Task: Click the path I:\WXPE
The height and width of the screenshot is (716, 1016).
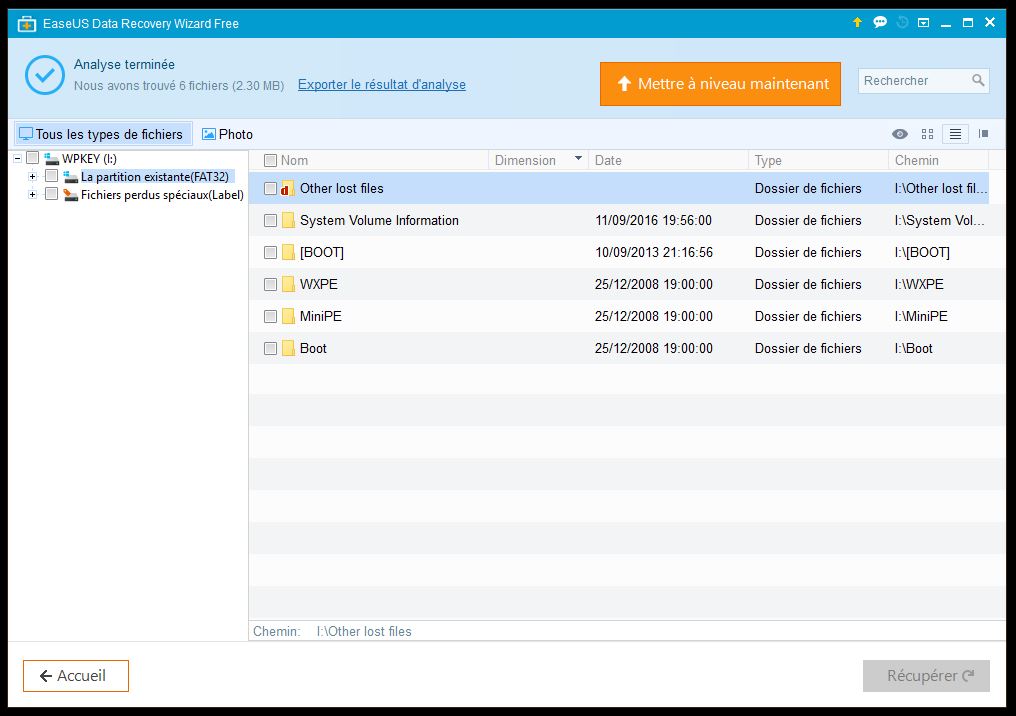Action: tap(919, 284)
